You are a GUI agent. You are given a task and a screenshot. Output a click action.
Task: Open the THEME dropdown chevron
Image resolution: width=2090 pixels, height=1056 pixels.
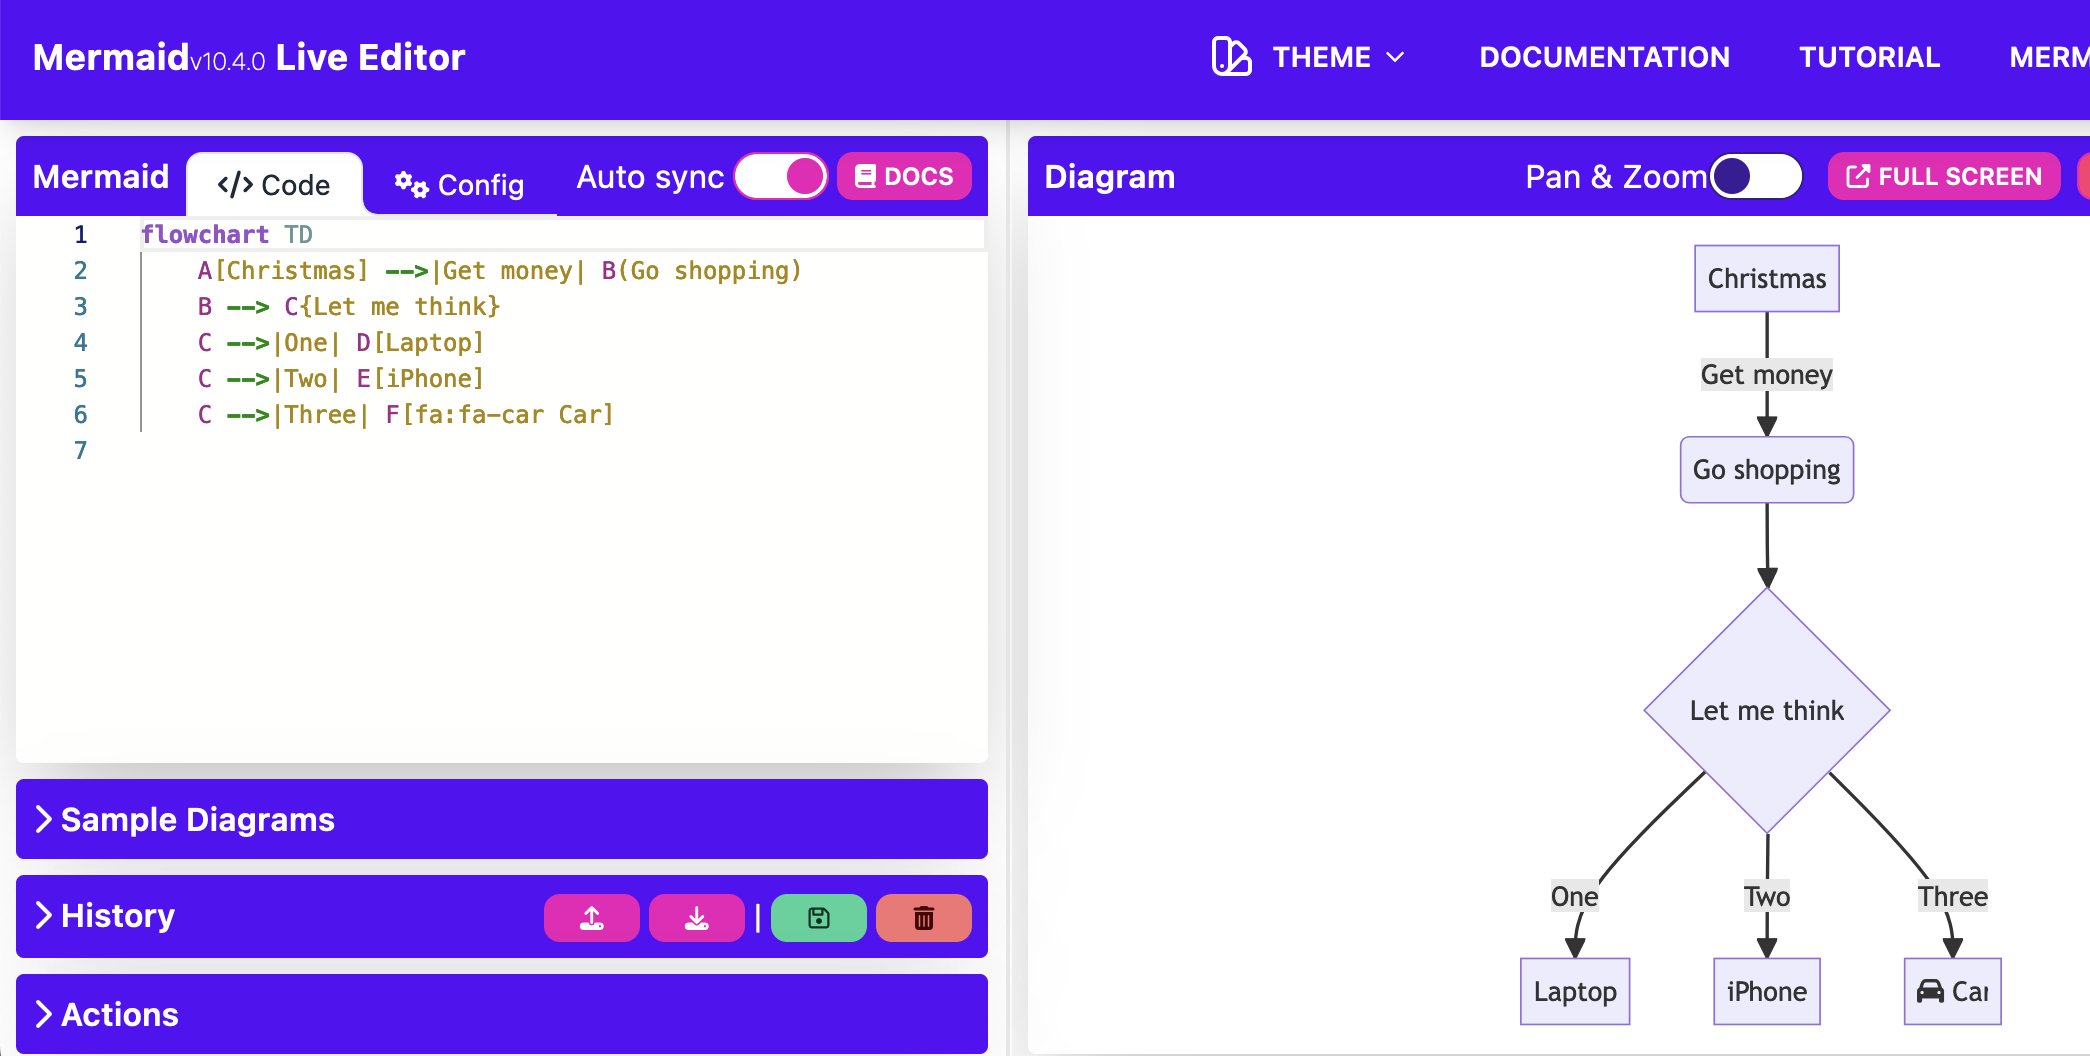pos(1396,57)
